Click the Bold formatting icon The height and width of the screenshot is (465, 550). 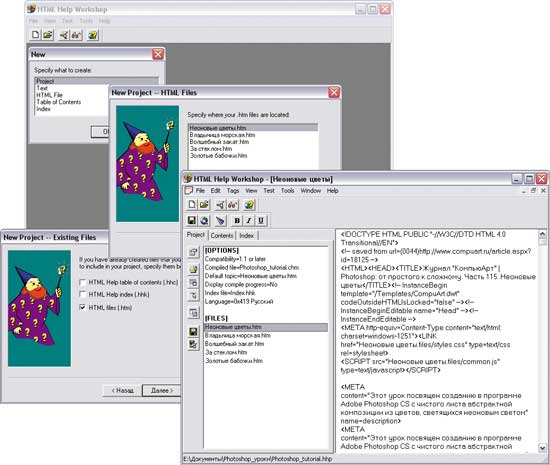coord(237,221)
